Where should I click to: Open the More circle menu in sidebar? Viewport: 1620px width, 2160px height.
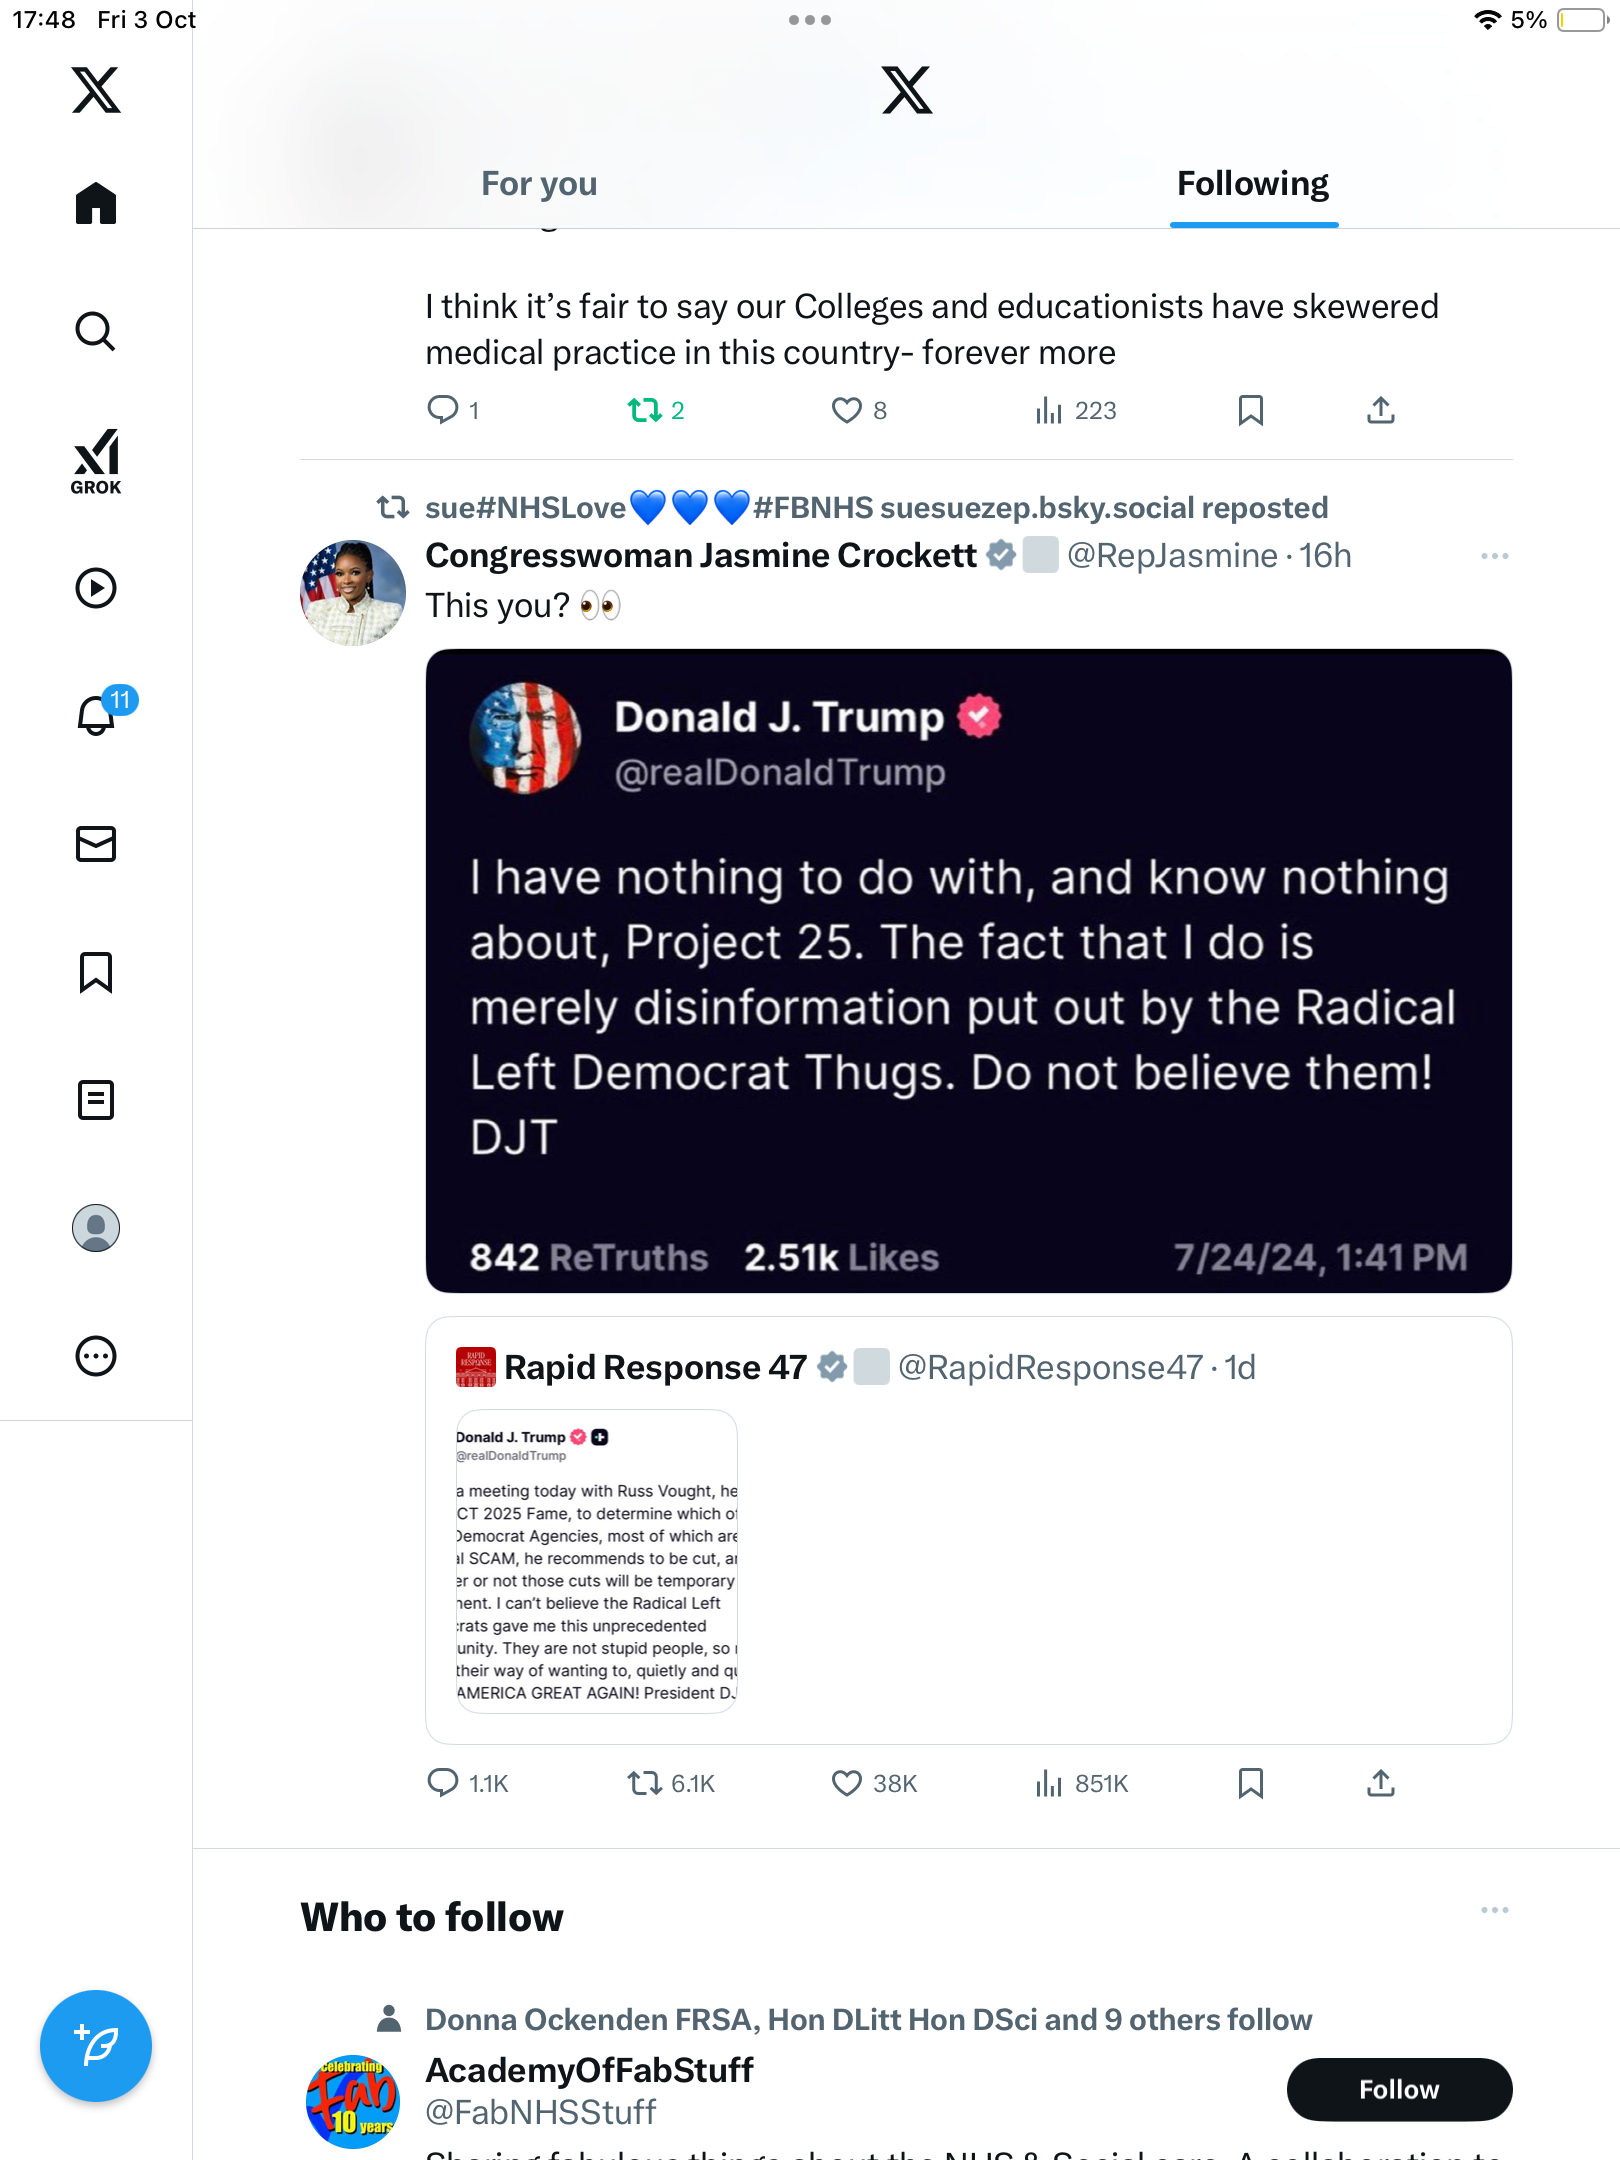96,1356
